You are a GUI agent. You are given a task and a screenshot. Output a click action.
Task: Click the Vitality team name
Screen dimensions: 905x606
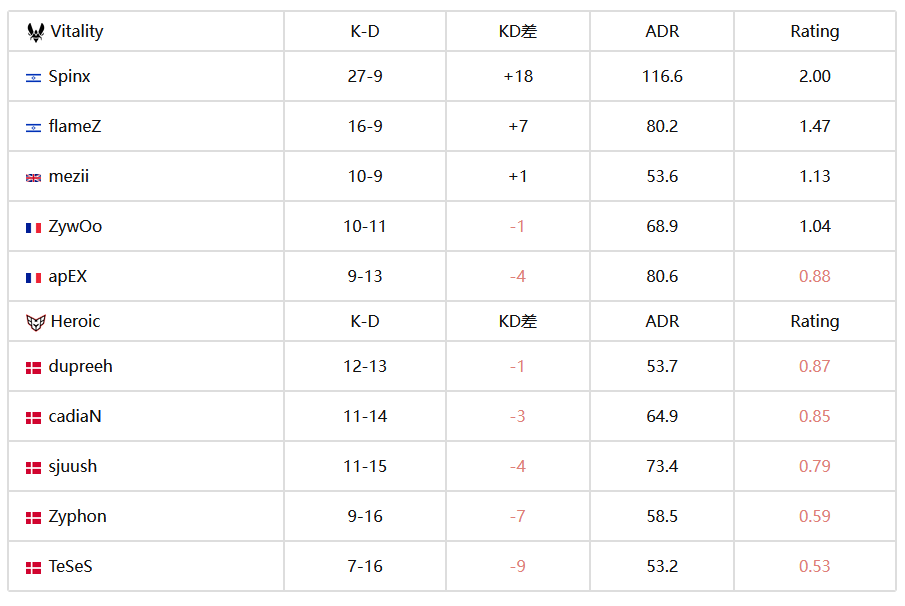77,31
